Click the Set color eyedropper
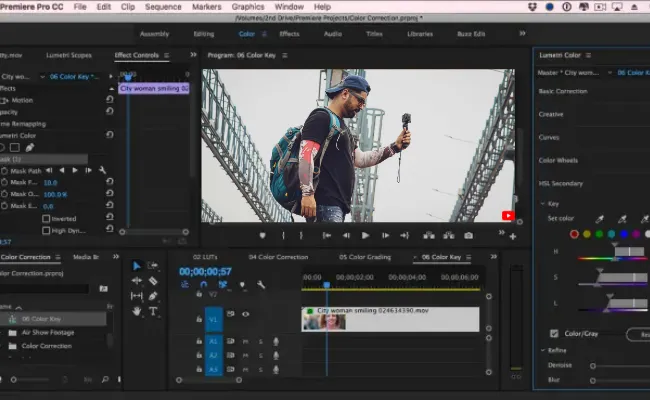650x400 pixels. point(599,219)
